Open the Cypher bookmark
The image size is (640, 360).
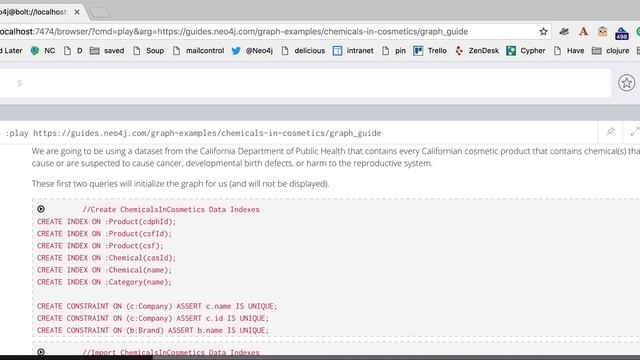coord(526,51)
